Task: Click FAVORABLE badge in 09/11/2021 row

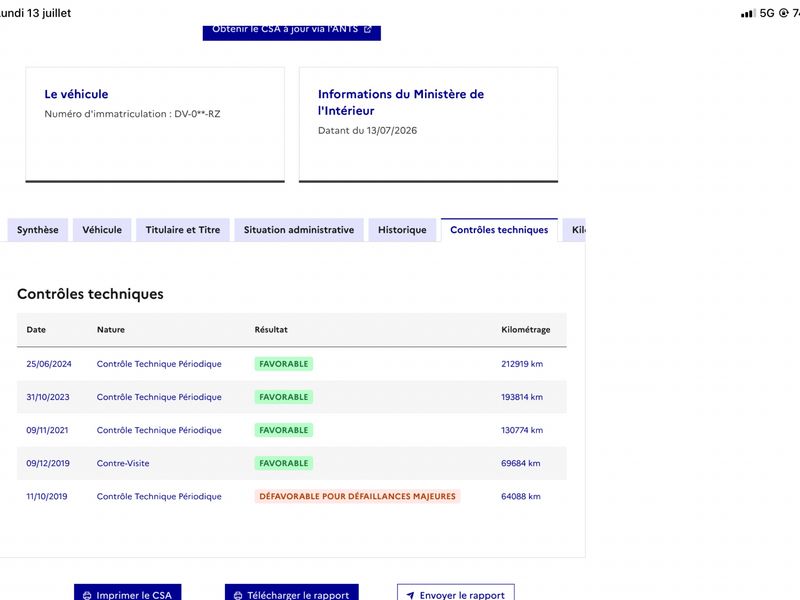Action: click(x=284, y=430)
